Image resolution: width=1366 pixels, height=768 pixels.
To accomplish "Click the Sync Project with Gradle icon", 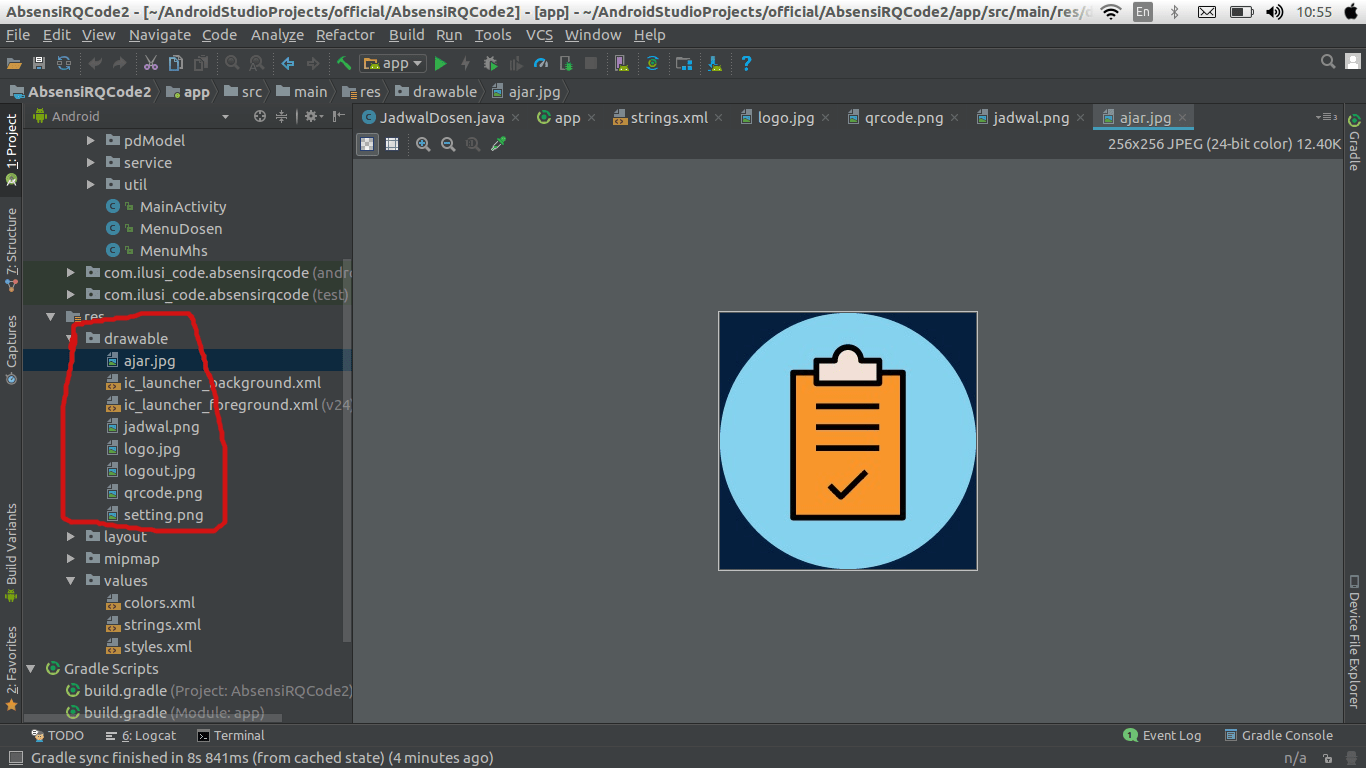I will [652, 63].
